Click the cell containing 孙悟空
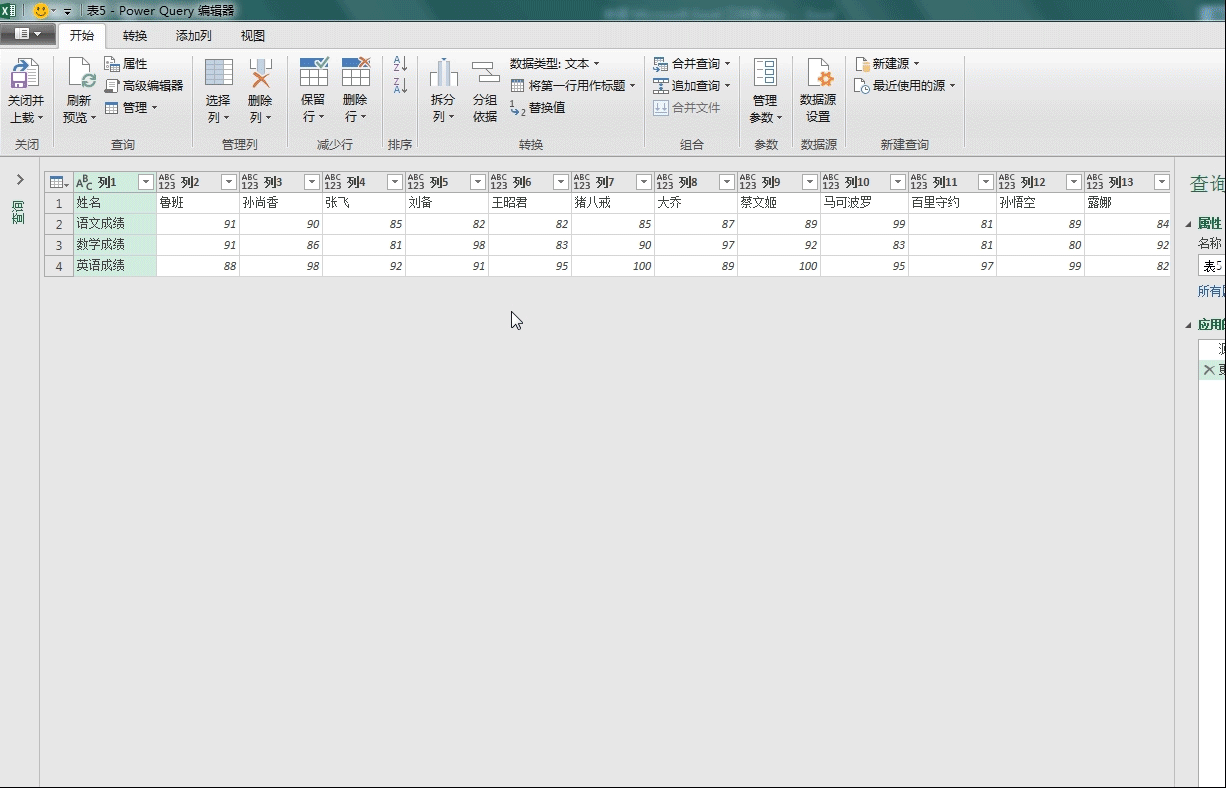Screen dimensions: 1226x788 (x=1040, y=203)
